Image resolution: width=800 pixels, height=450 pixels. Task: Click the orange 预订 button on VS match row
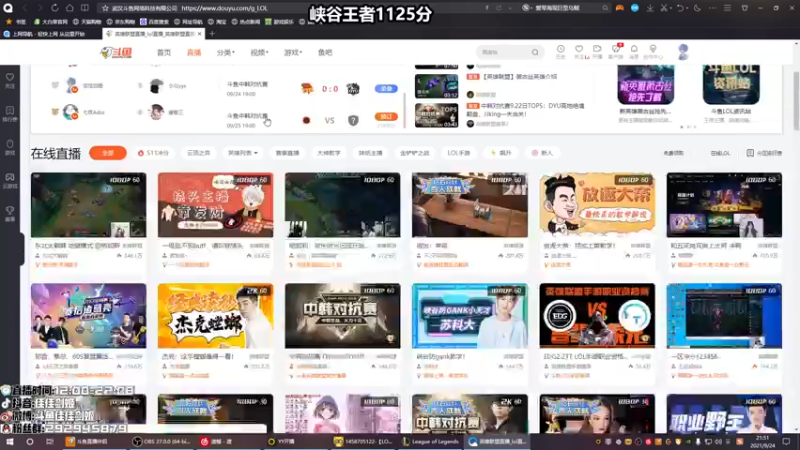[386, 117]
